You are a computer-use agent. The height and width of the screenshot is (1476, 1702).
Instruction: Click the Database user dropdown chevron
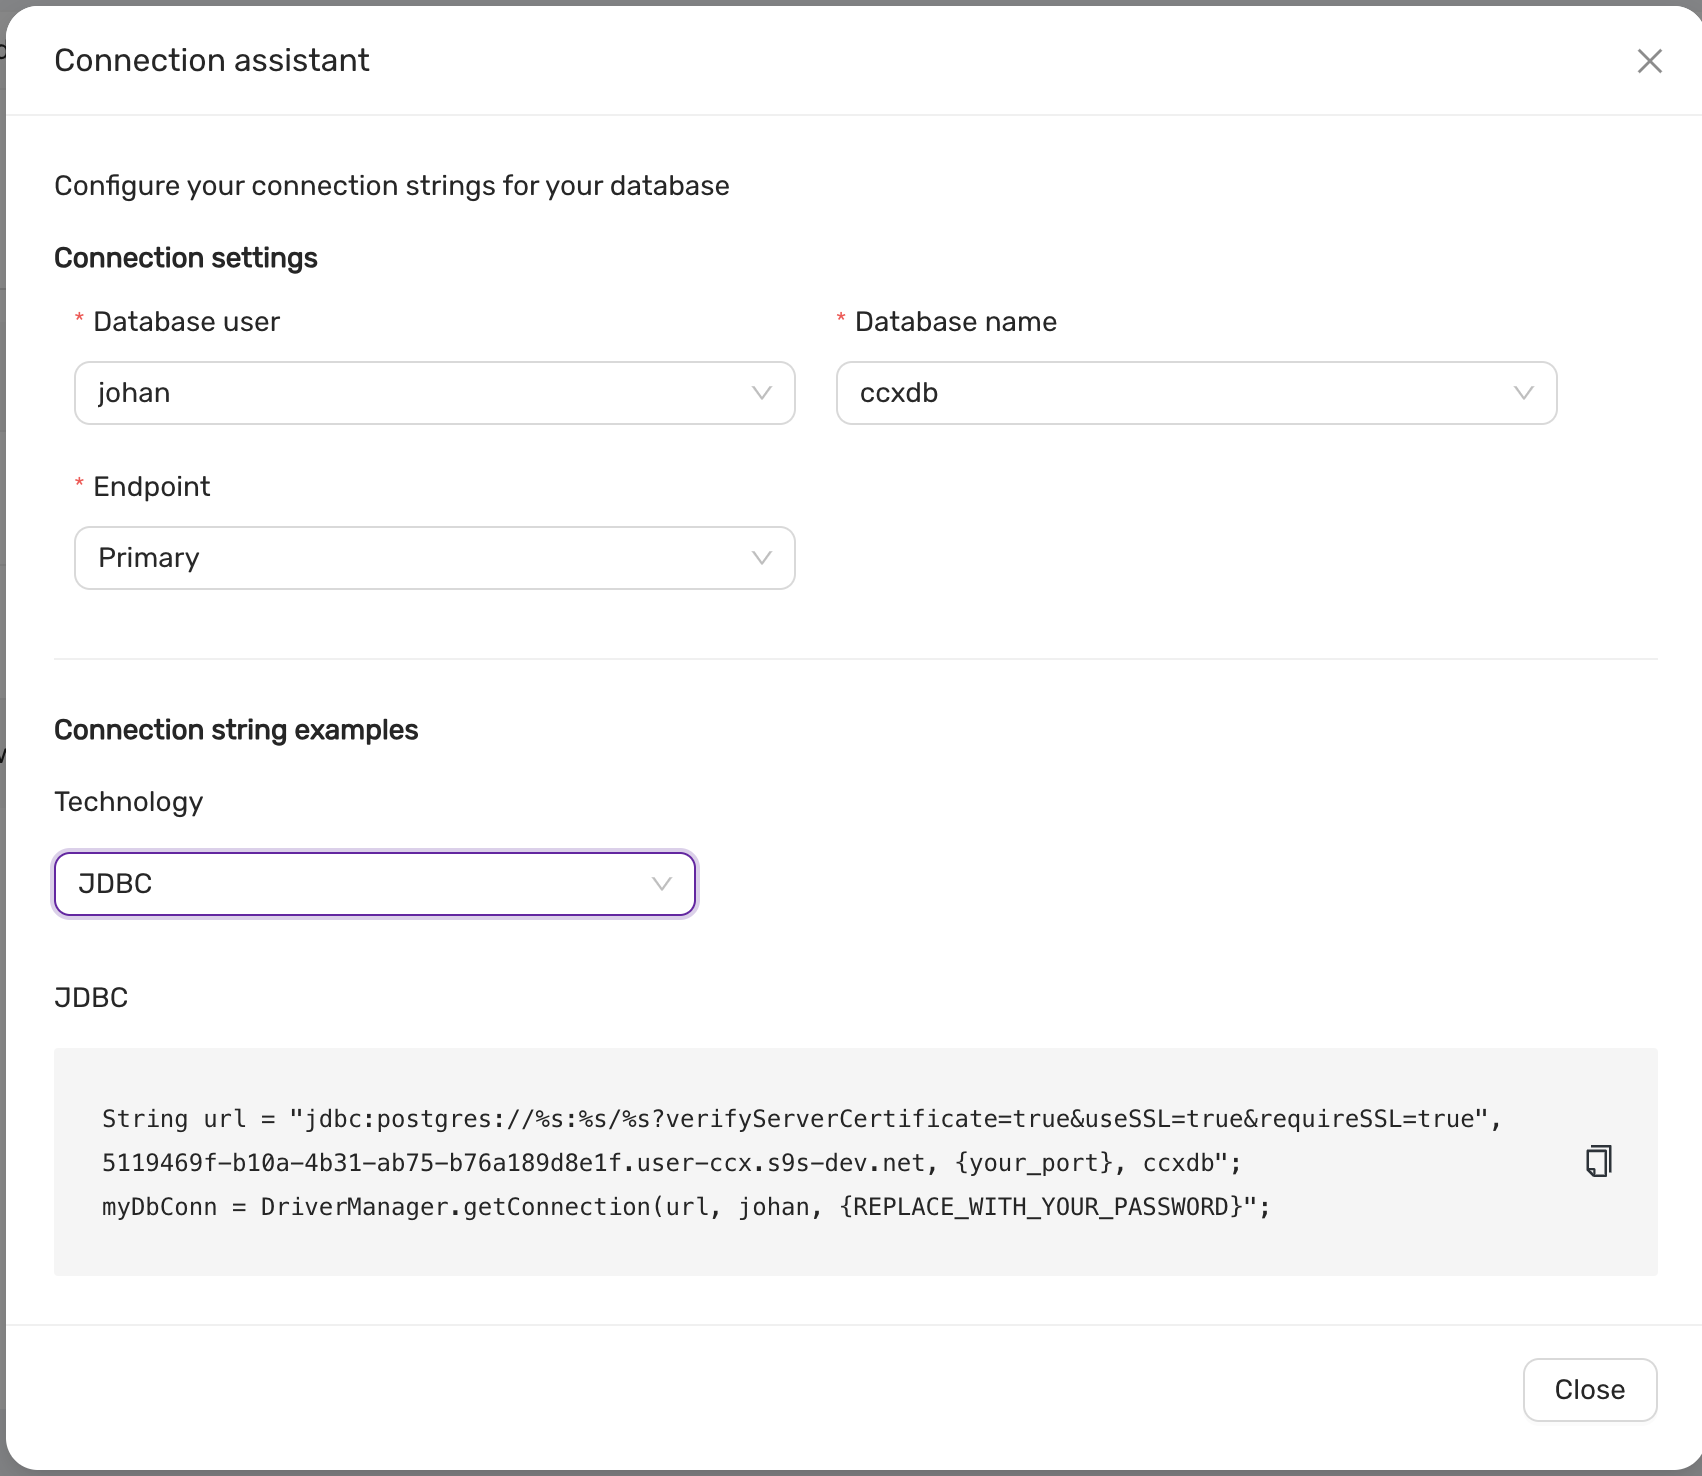pyautogui.click(x=760, y=393)
